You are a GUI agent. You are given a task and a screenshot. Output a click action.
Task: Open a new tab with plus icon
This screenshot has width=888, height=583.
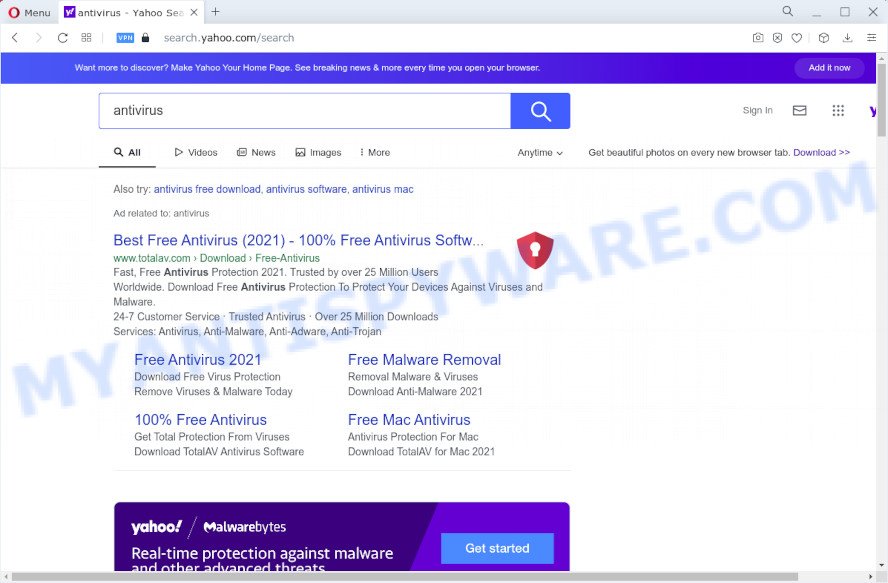point(215,12)
